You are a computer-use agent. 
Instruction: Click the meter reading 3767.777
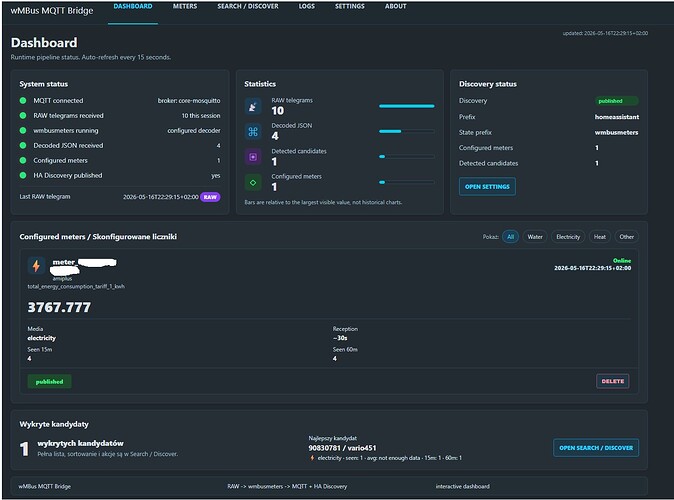(59, 307)
